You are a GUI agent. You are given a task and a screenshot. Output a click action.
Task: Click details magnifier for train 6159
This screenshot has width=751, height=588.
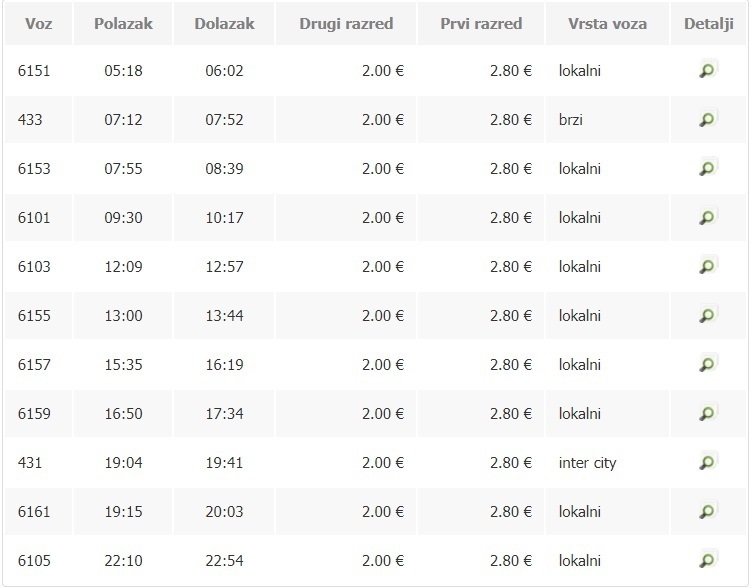coord(708,413)
